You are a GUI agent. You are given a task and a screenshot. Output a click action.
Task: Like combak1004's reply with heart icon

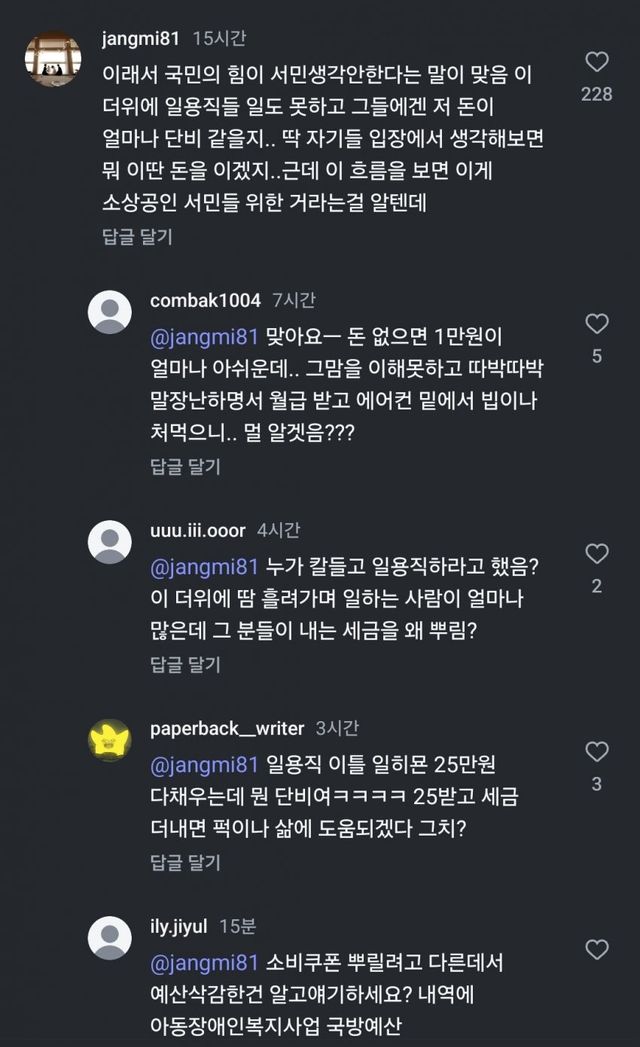point(597,324)
